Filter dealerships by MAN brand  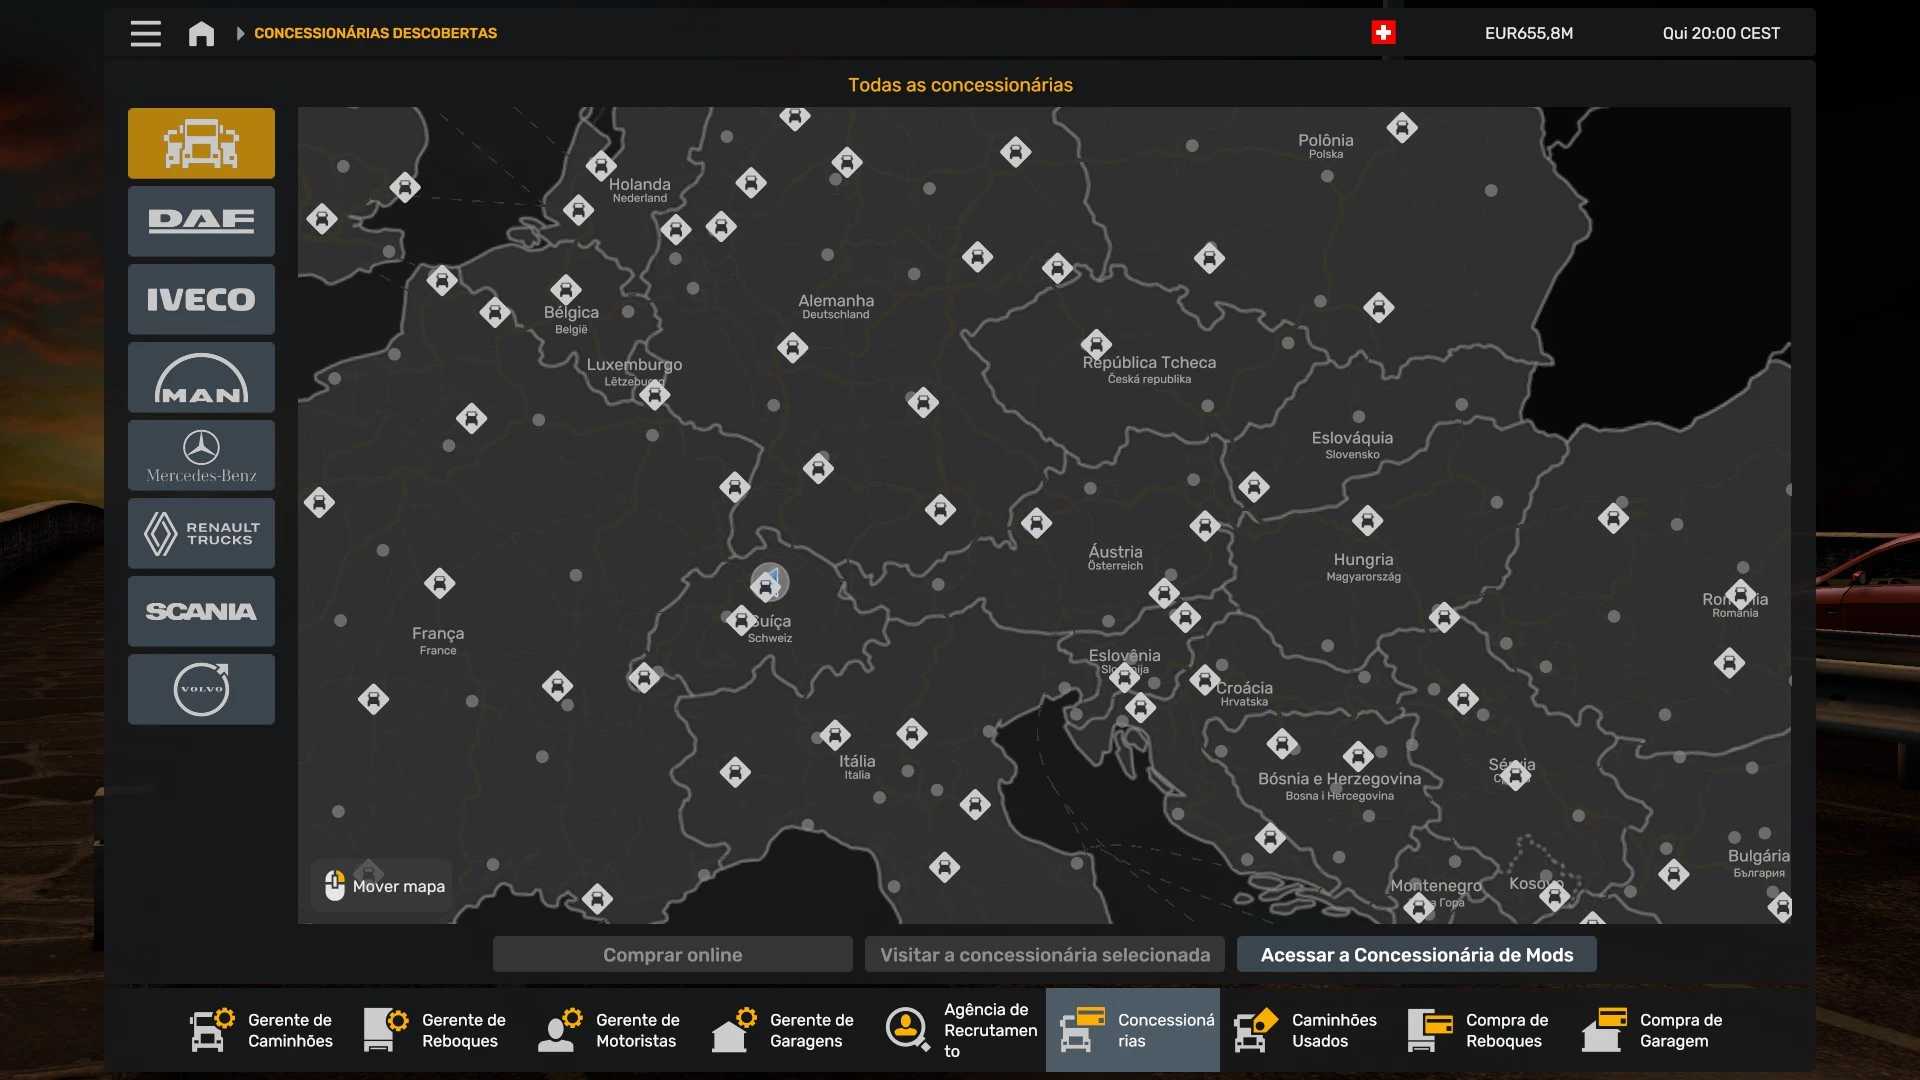coord(201,377)
